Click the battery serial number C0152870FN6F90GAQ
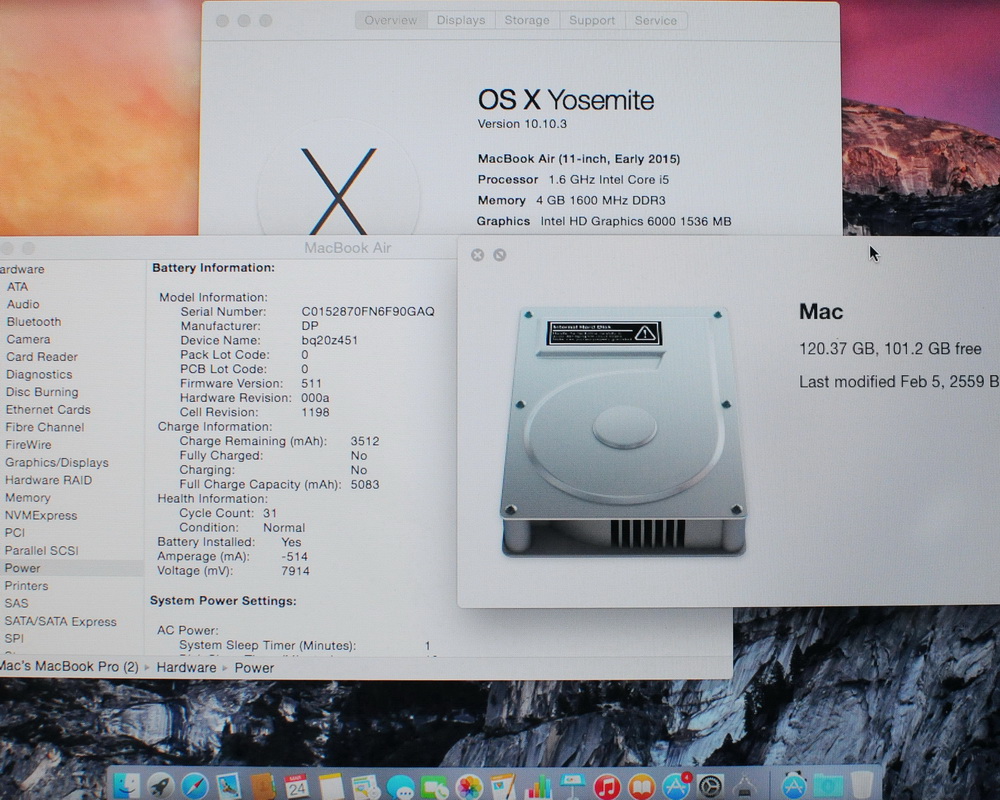1000x800 pixels. point(368,311)
